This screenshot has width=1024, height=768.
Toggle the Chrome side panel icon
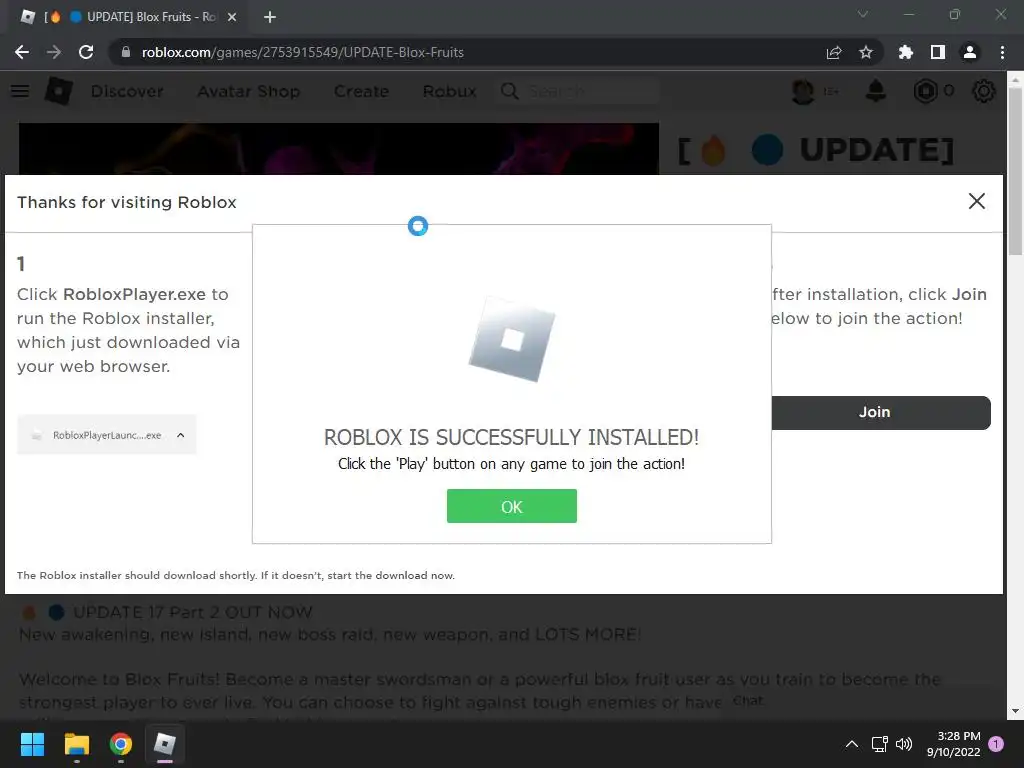(x=938, y=52)
